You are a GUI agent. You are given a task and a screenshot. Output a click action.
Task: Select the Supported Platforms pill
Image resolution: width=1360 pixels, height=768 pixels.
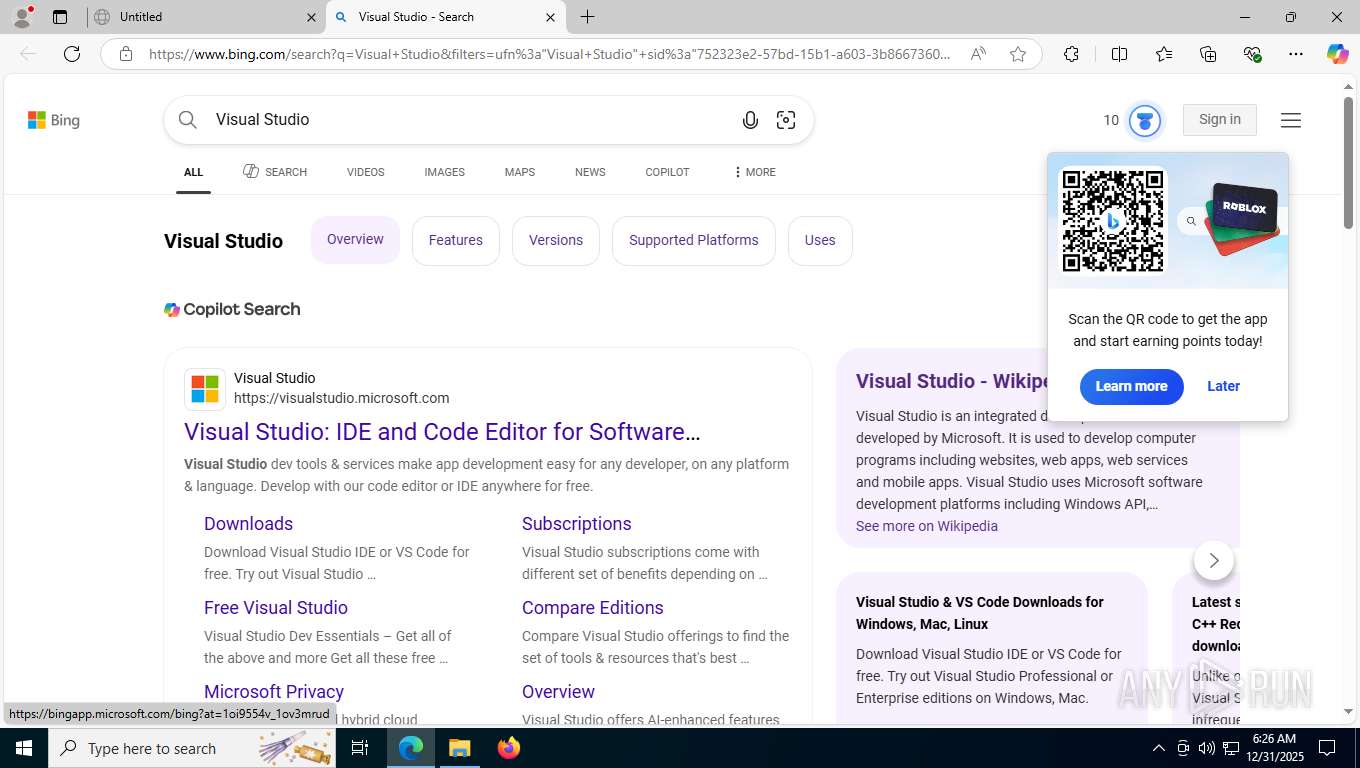click(694, 240)
